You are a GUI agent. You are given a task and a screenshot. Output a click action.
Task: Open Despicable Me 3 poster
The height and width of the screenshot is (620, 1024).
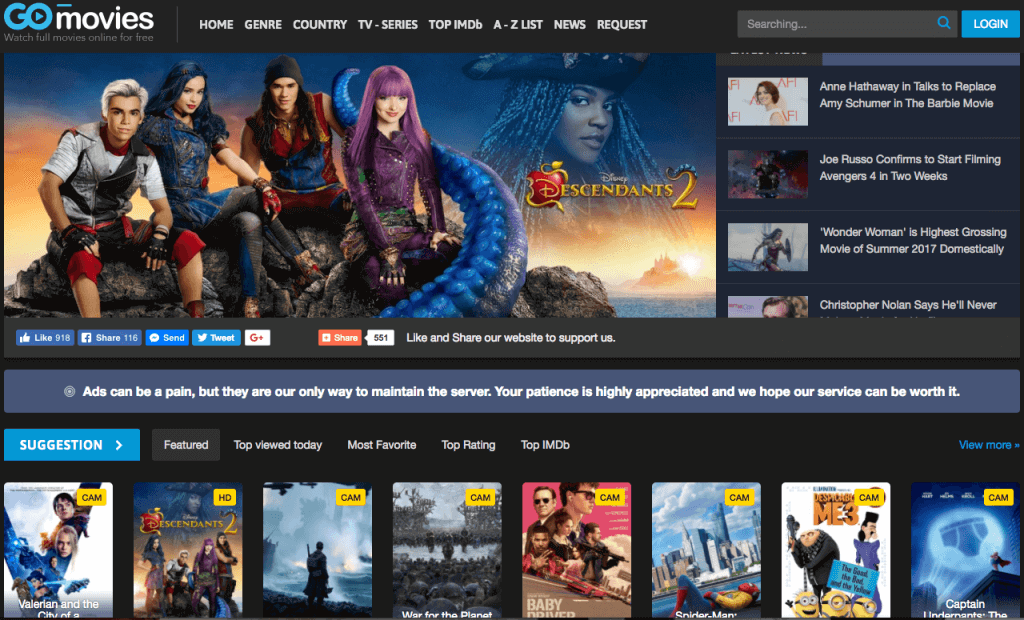pos(836,550)
